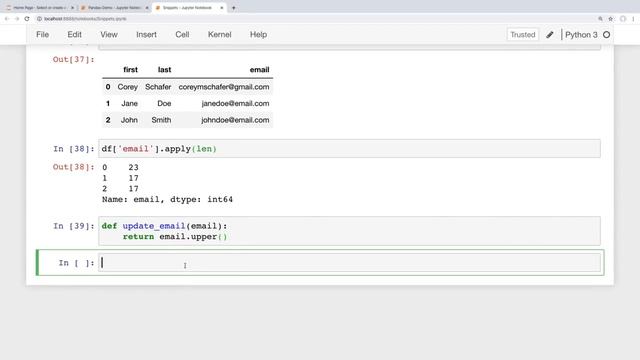Click the Python 3 kernel name
This screenshot has height=360, width=640.
581,35
